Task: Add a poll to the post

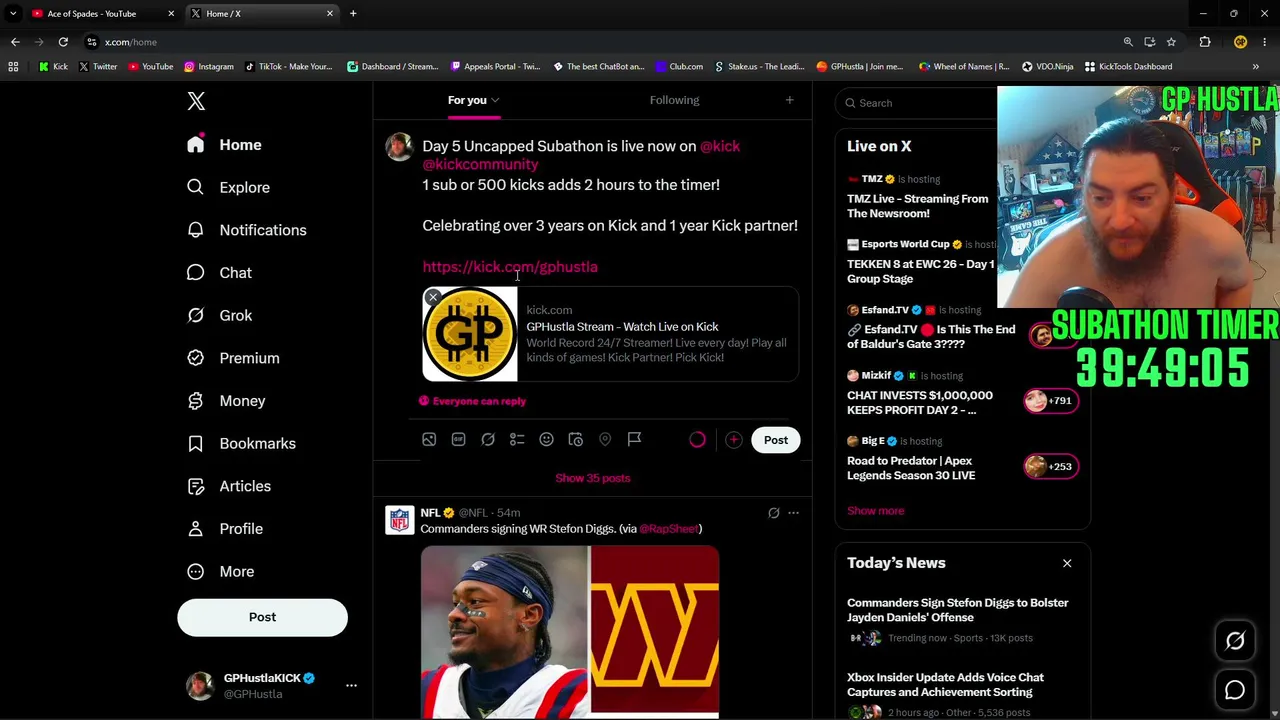Action: 517,439
